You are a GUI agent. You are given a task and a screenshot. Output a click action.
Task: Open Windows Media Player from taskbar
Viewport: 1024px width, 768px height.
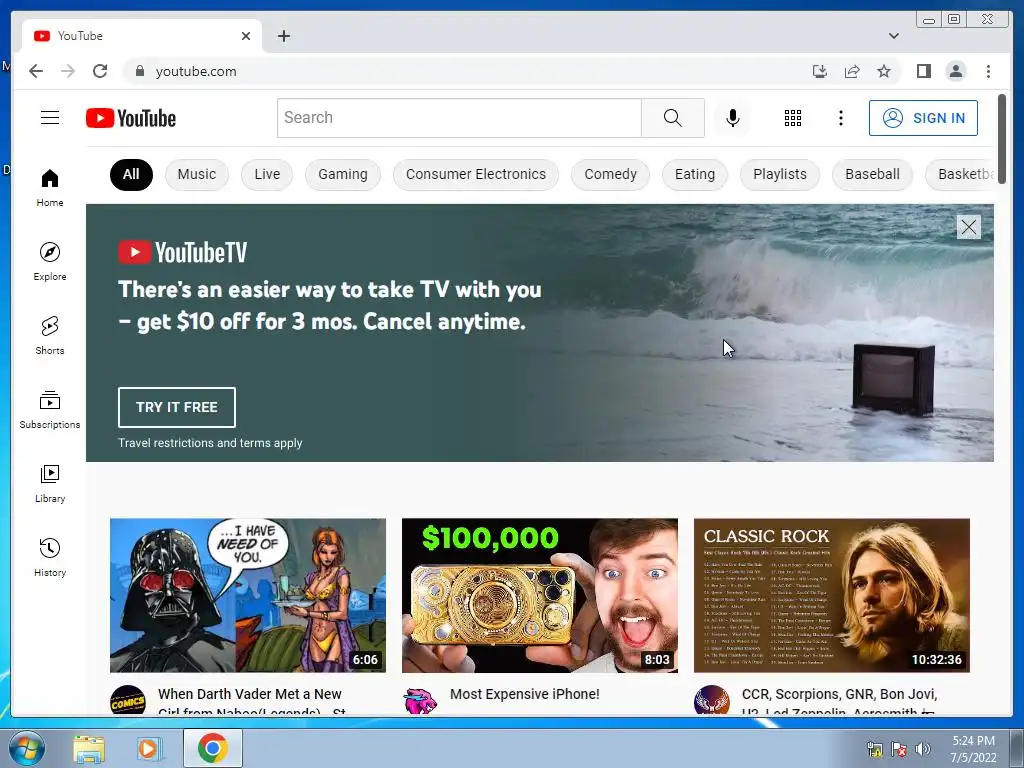click(148, 748)
